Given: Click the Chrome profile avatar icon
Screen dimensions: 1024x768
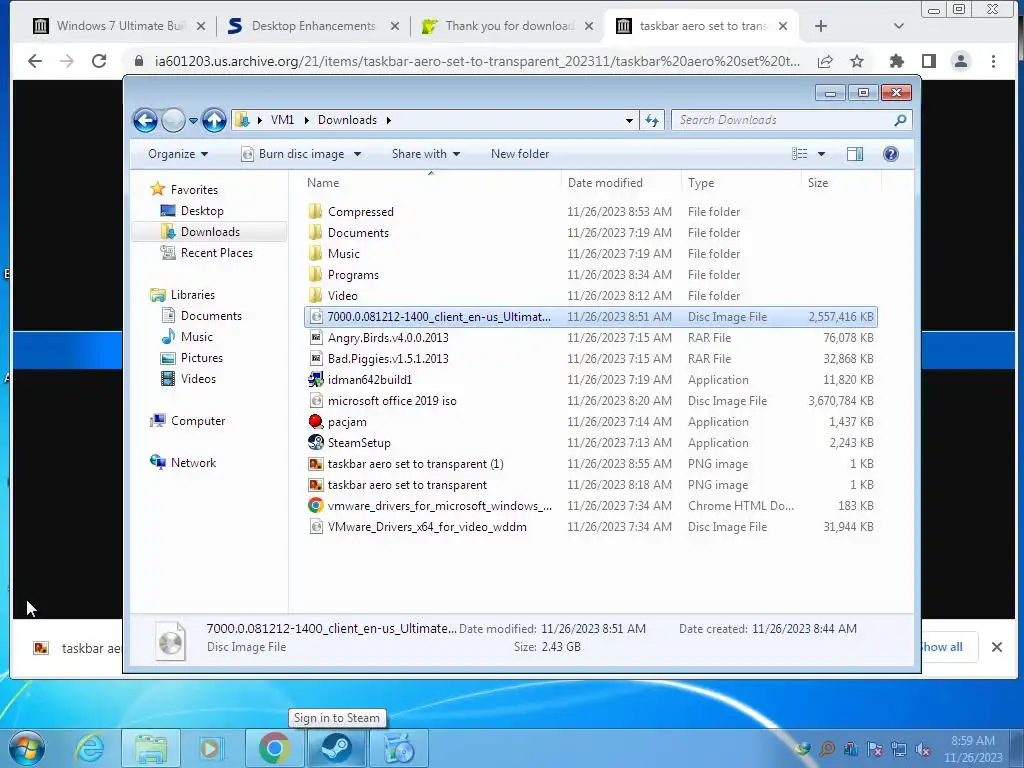Looking at the screenshot, I should [961, 61].
